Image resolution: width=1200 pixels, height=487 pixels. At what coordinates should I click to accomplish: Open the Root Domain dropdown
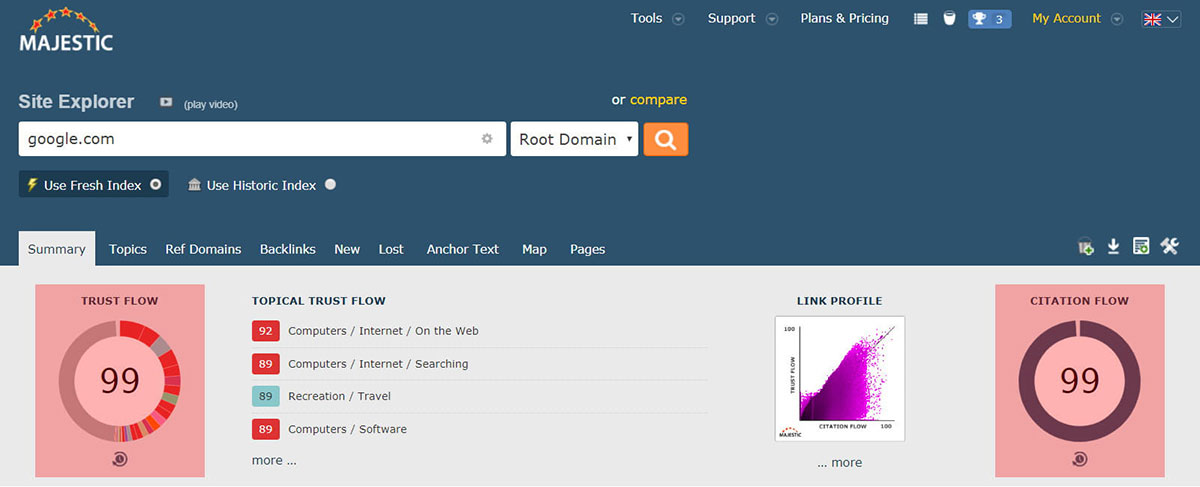pyautogui.click(x=574, y=139)
